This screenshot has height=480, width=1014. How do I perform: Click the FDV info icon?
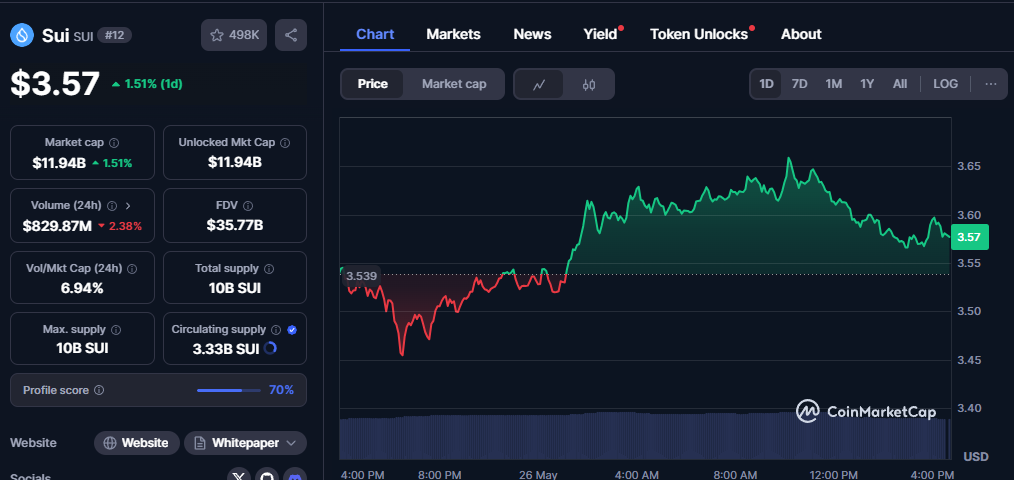[248, 206]
